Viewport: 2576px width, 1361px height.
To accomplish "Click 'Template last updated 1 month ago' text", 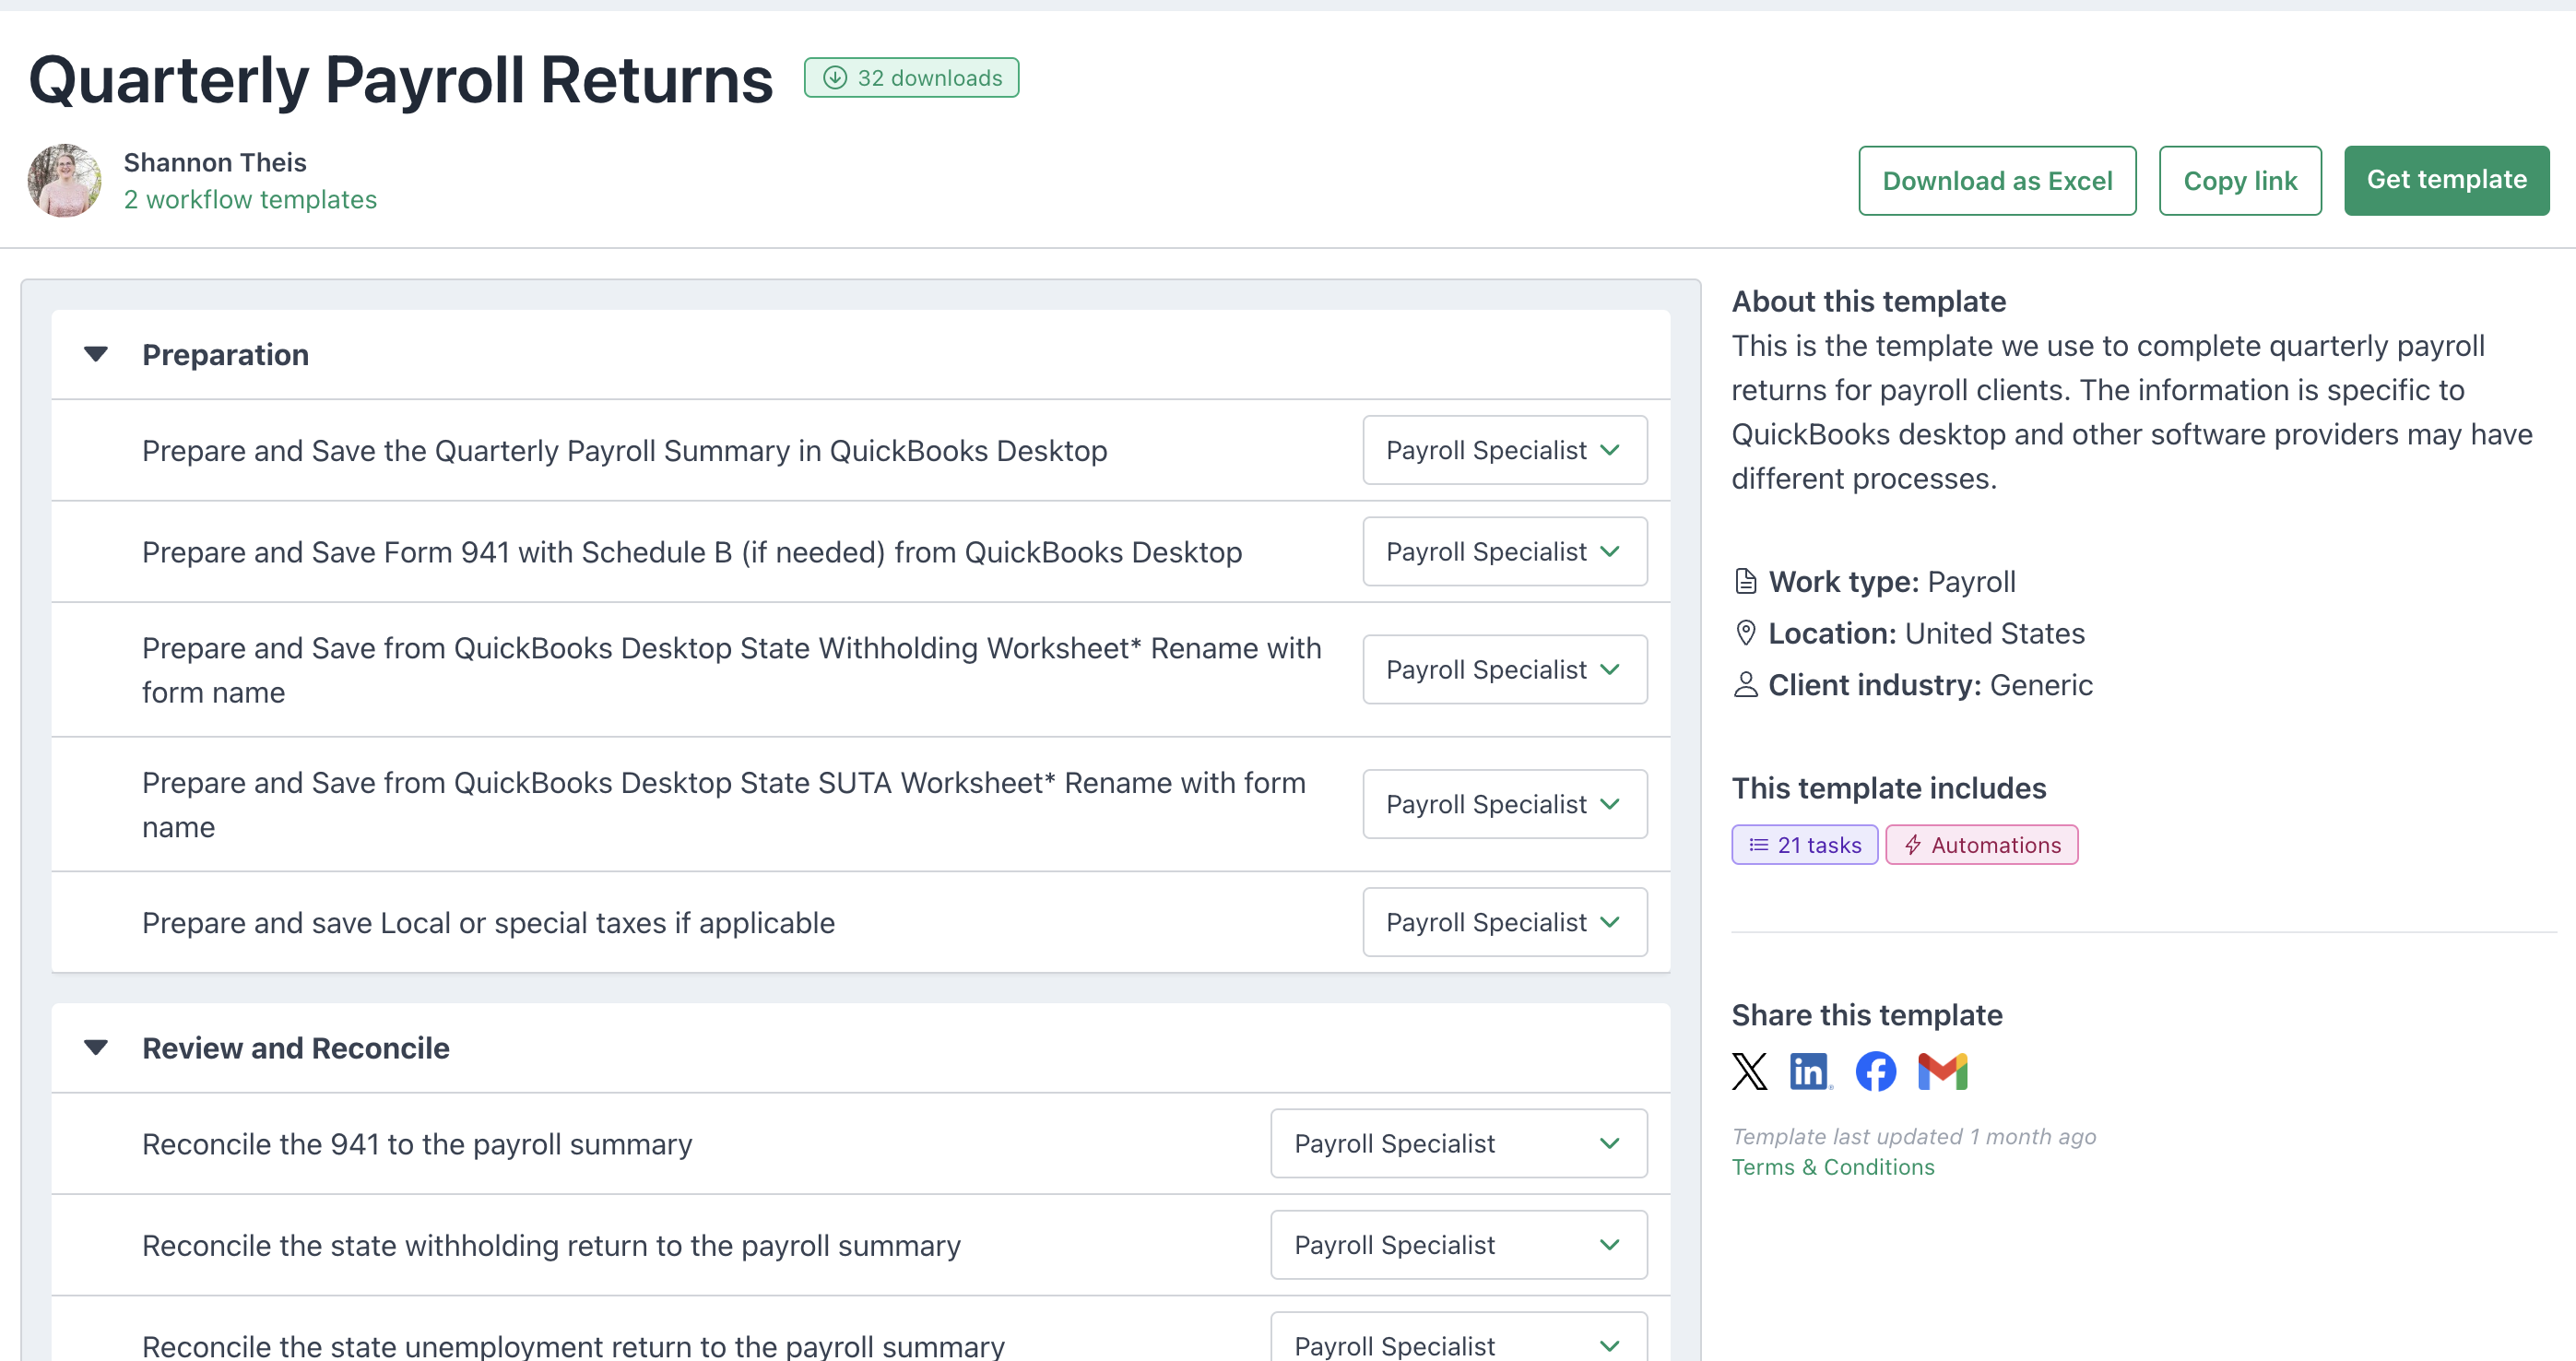I will (x=1914, y=1137).
